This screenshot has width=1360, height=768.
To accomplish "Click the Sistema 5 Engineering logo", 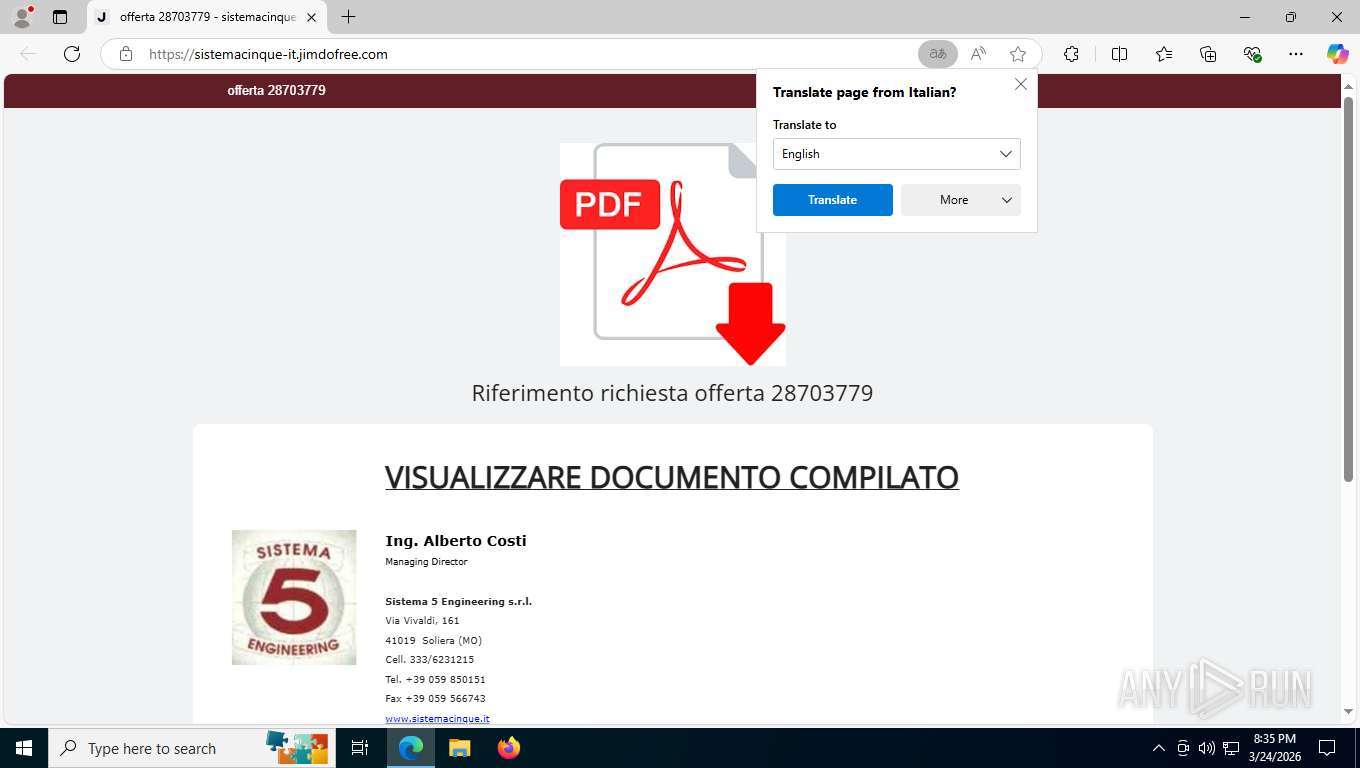I will click(294, 597).
